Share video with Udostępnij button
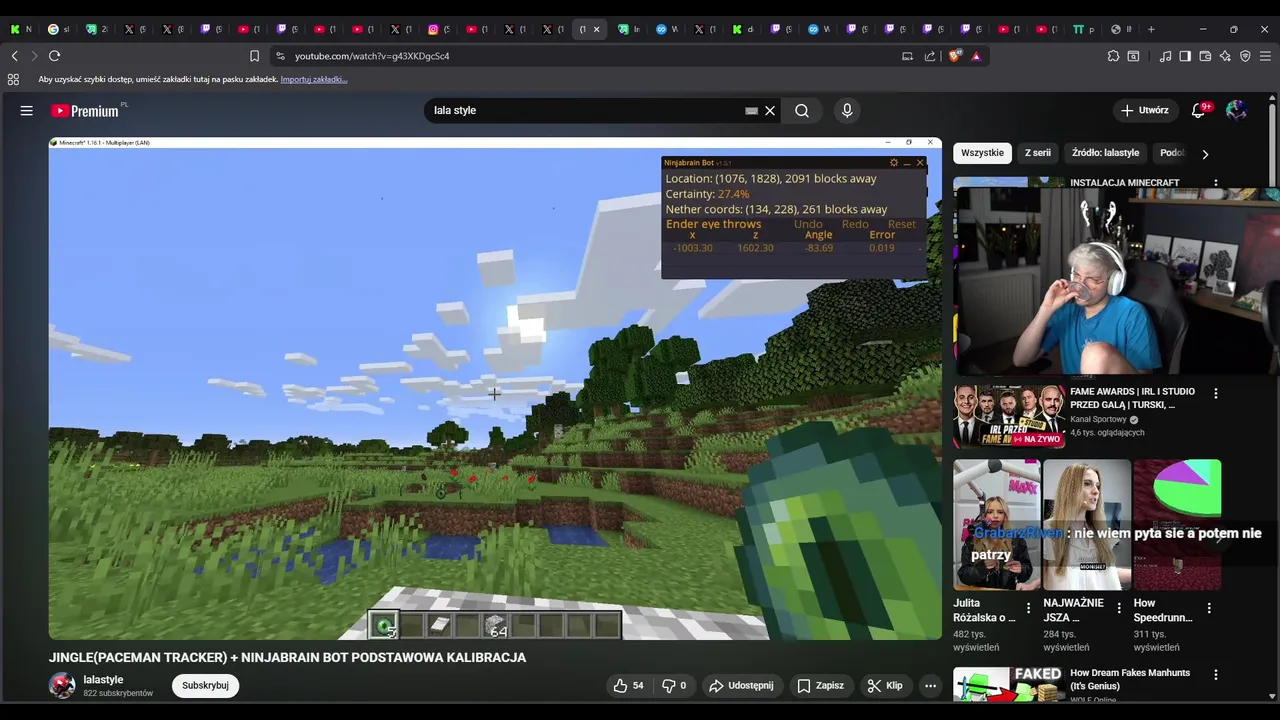This screenshot has width=1280, height=720. click(x=741, y=685)
